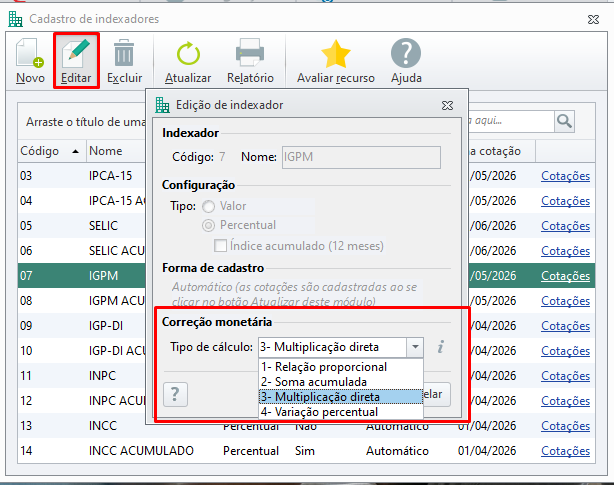Click the search magnifier icon

tap(564, 121)
